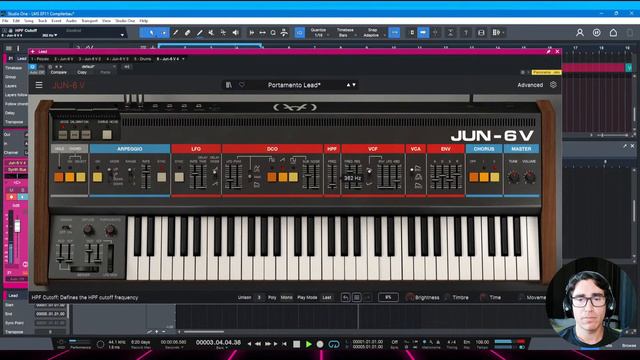Step to next preset with arrows
The image size is (640, 360).
point(354,85)
